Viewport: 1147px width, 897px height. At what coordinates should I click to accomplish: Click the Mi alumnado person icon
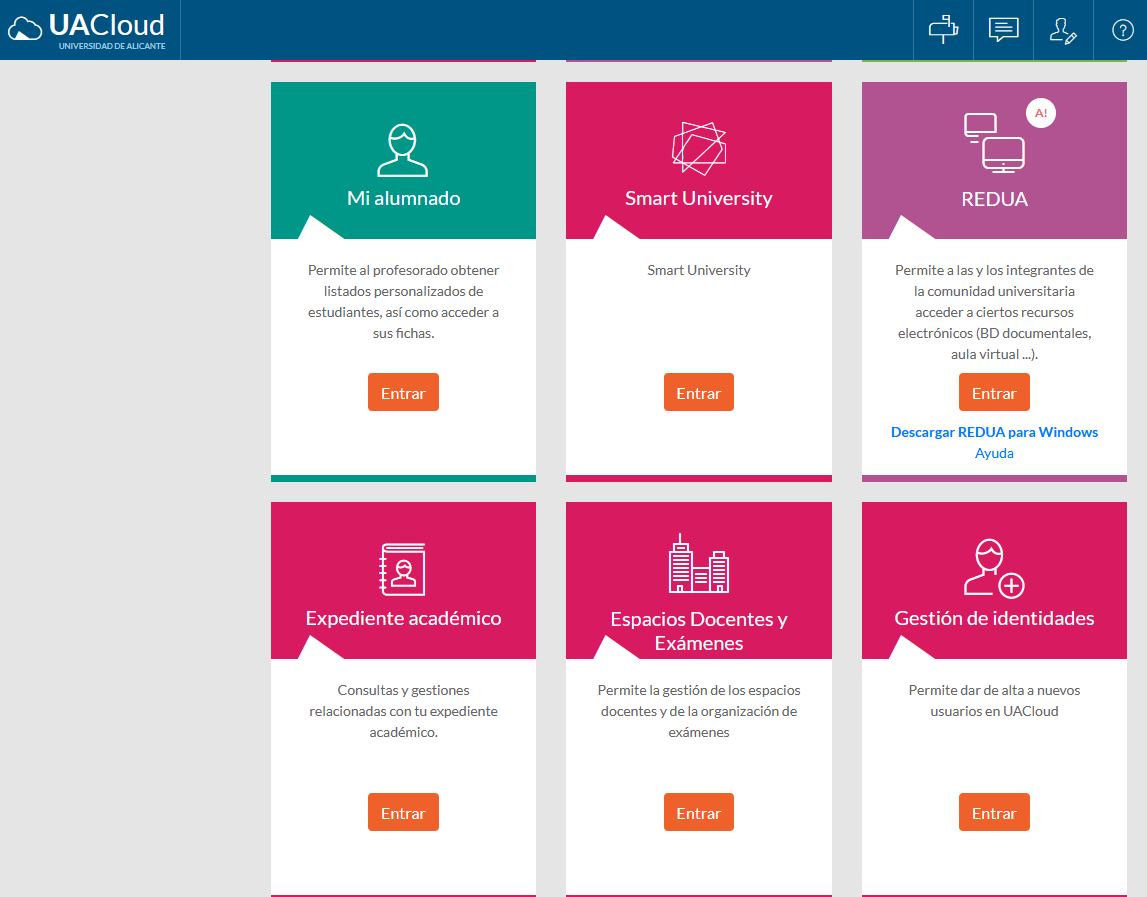(x=402, y=150)
